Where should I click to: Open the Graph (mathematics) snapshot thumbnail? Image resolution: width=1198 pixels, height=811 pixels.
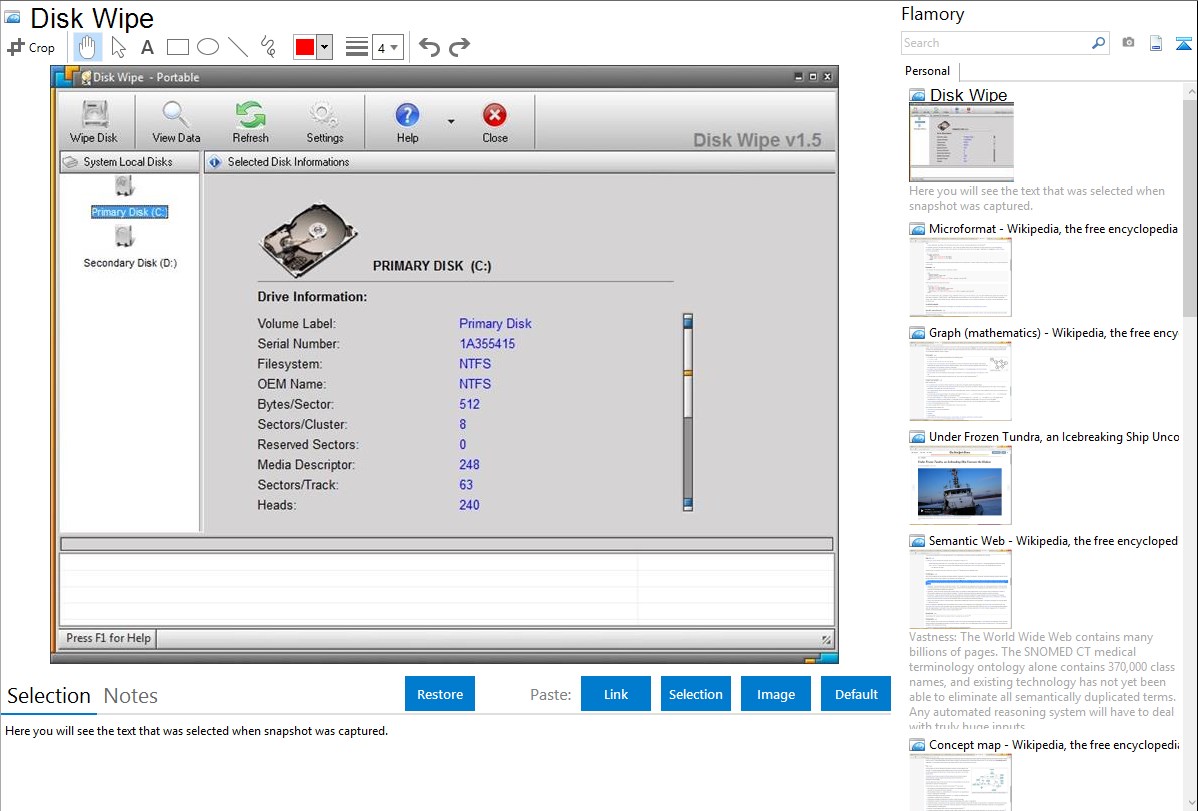pyautogui.click(x=960, y=381)
